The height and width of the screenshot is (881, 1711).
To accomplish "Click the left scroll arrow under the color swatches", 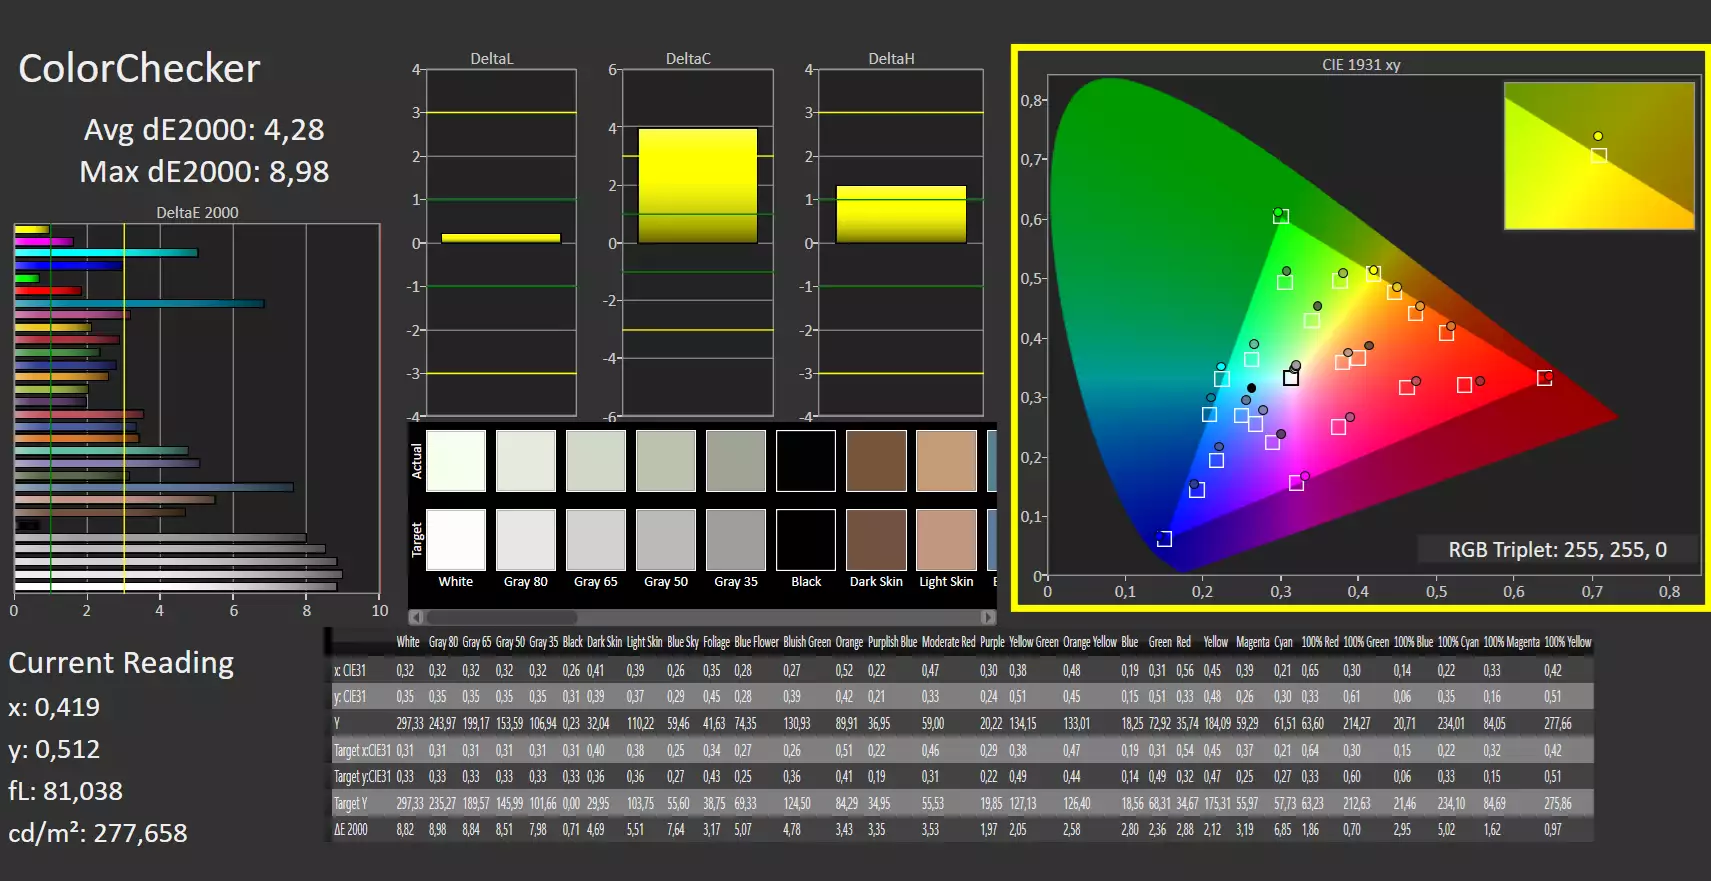I will [416, 617].
